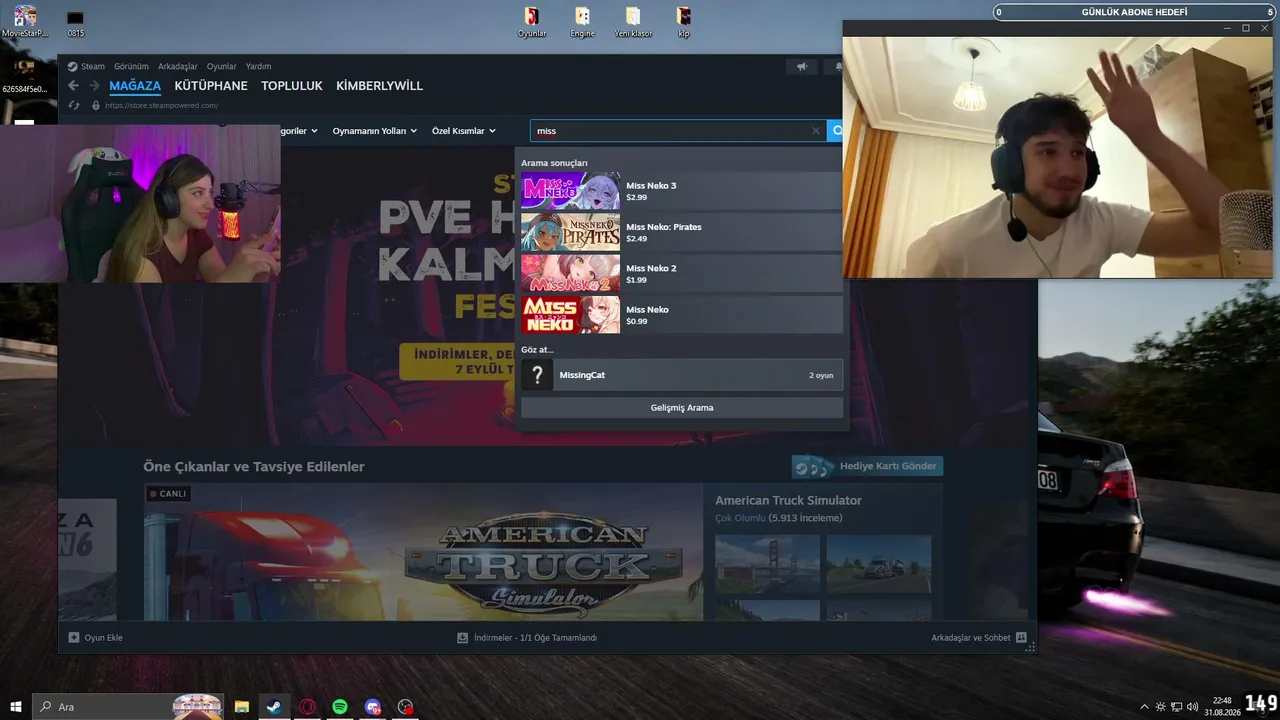The image size is (1280, 720).
Task: Open Steam announcements megaphone icon
Action: [802, 67]
